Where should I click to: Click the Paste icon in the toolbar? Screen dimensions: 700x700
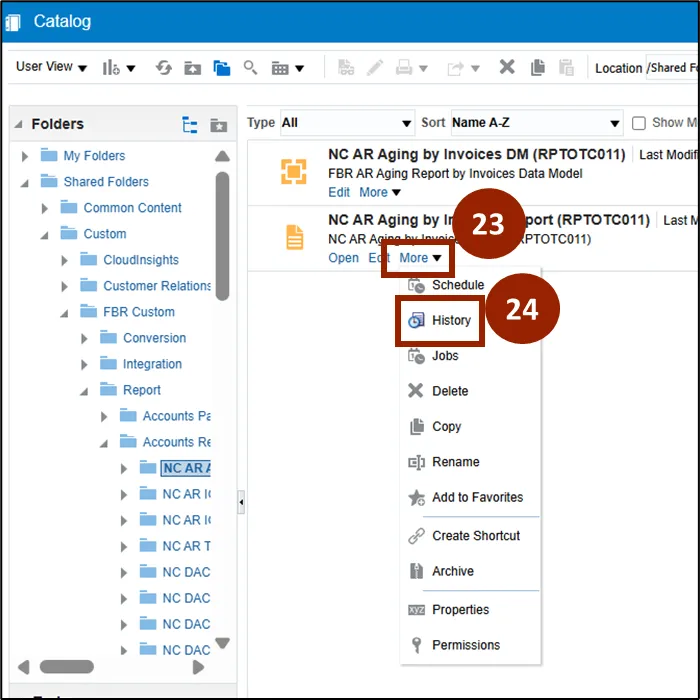pos(566,67)
